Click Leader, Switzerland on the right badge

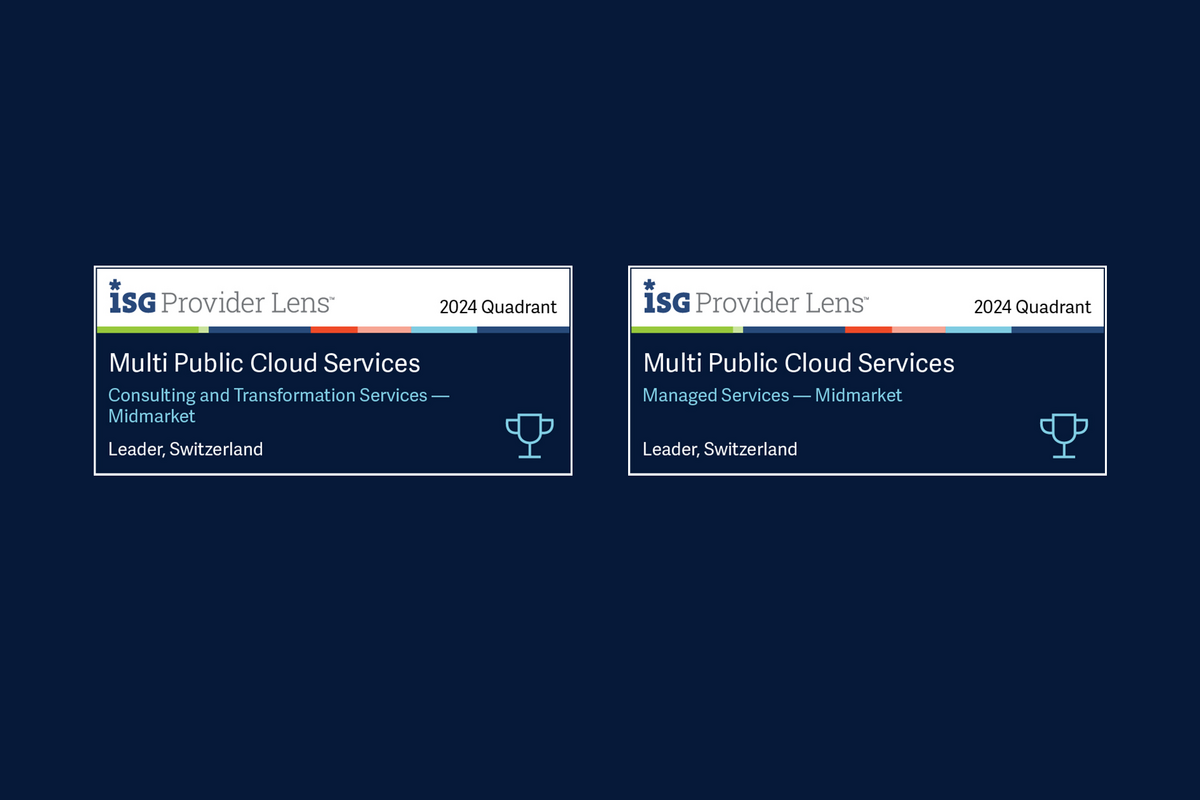pos(720,449)
